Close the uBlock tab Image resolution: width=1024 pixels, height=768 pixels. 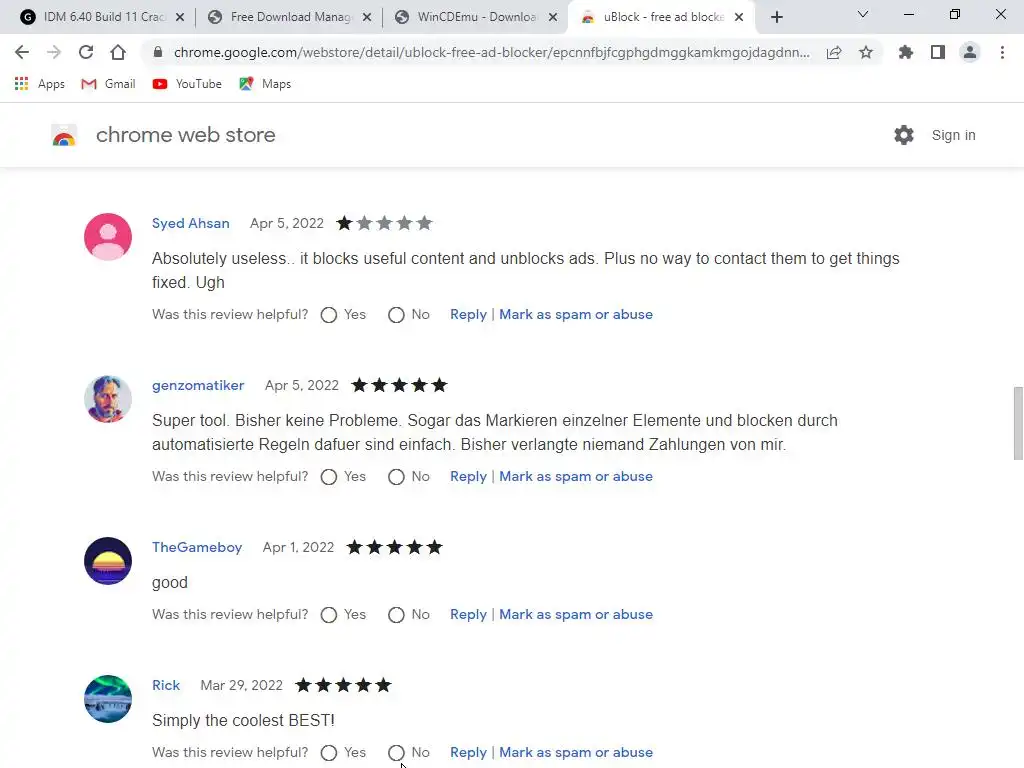coord(739,18)
